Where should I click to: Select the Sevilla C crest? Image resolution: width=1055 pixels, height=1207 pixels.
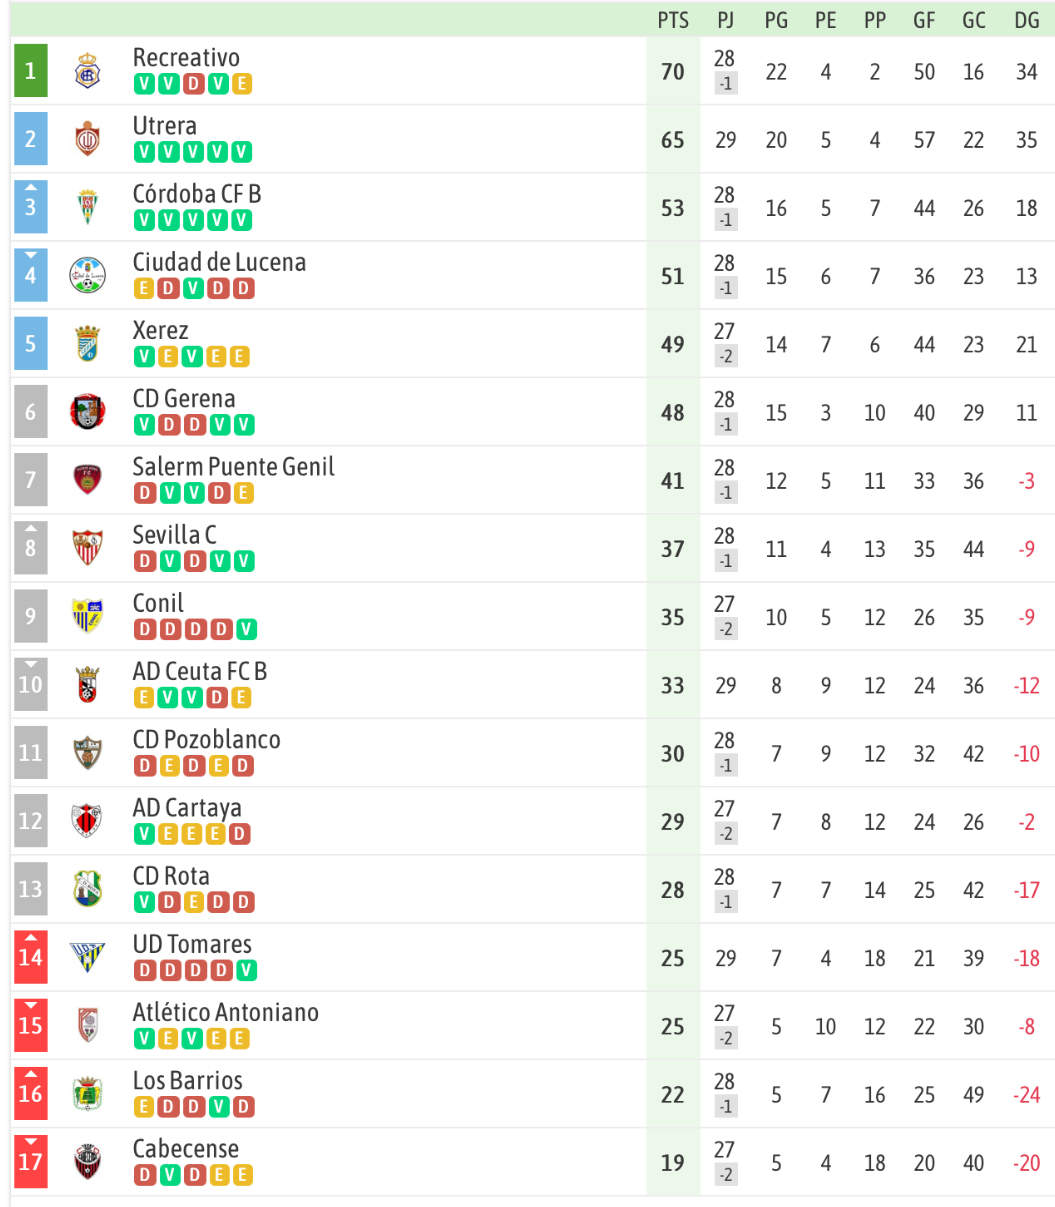(x=88, y=548)
